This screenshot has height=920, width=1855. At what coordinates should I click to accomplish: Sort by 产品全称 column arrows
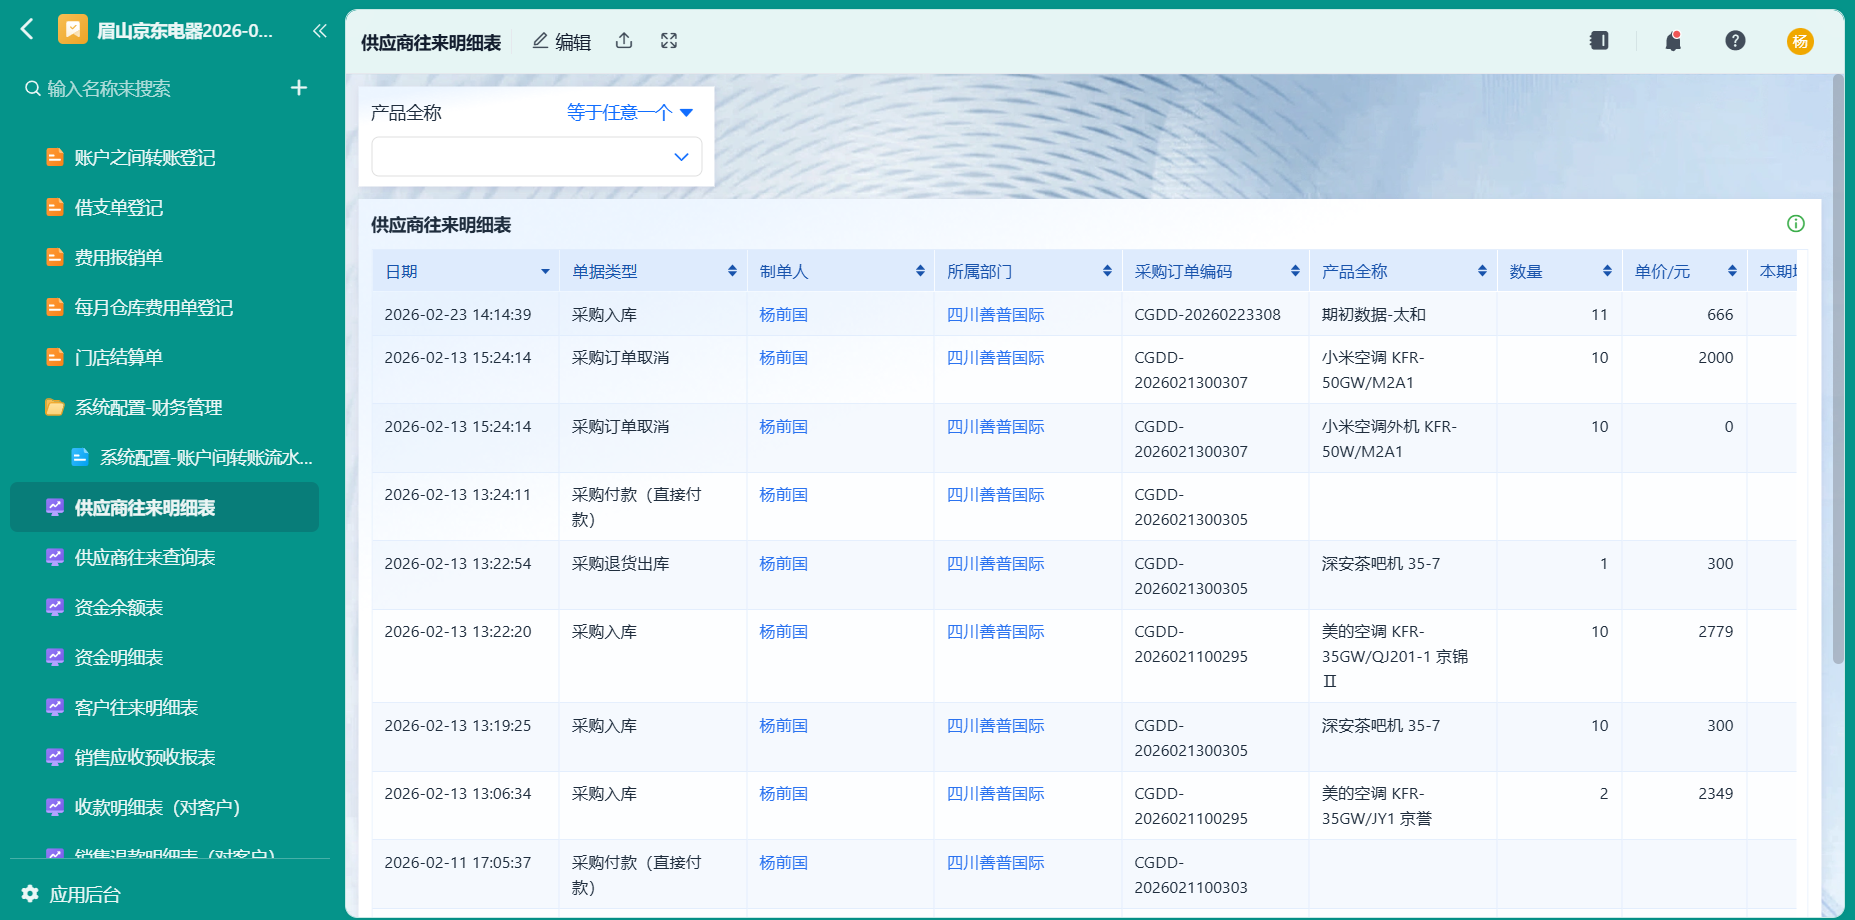point(1482,271)
